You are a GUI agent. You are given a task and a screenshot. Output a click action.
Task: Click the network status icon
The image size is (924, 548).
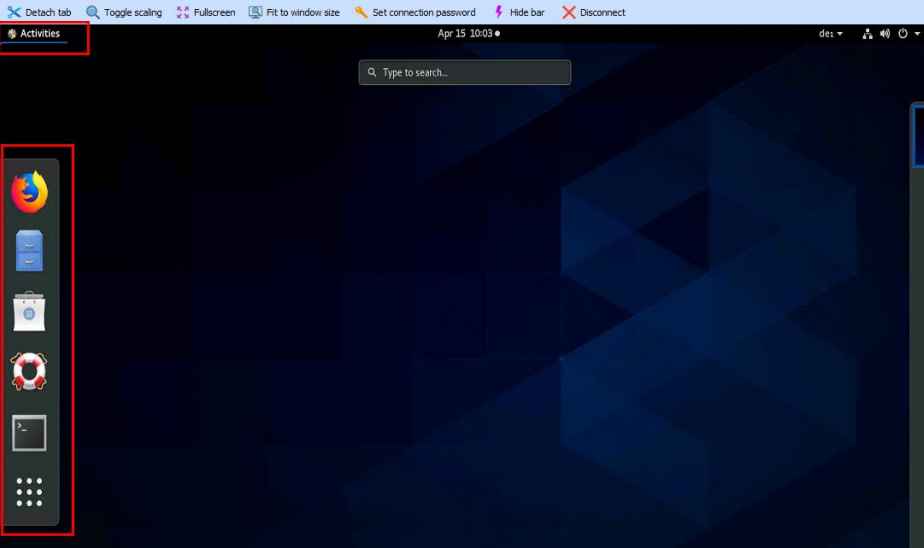867,34
